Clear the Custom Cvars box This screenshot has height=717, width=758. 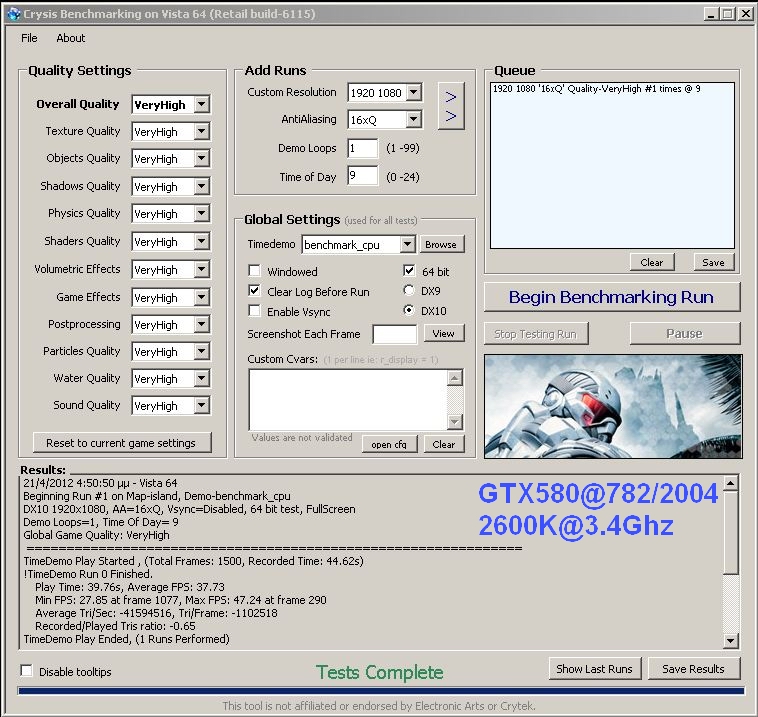coord(444,444)
